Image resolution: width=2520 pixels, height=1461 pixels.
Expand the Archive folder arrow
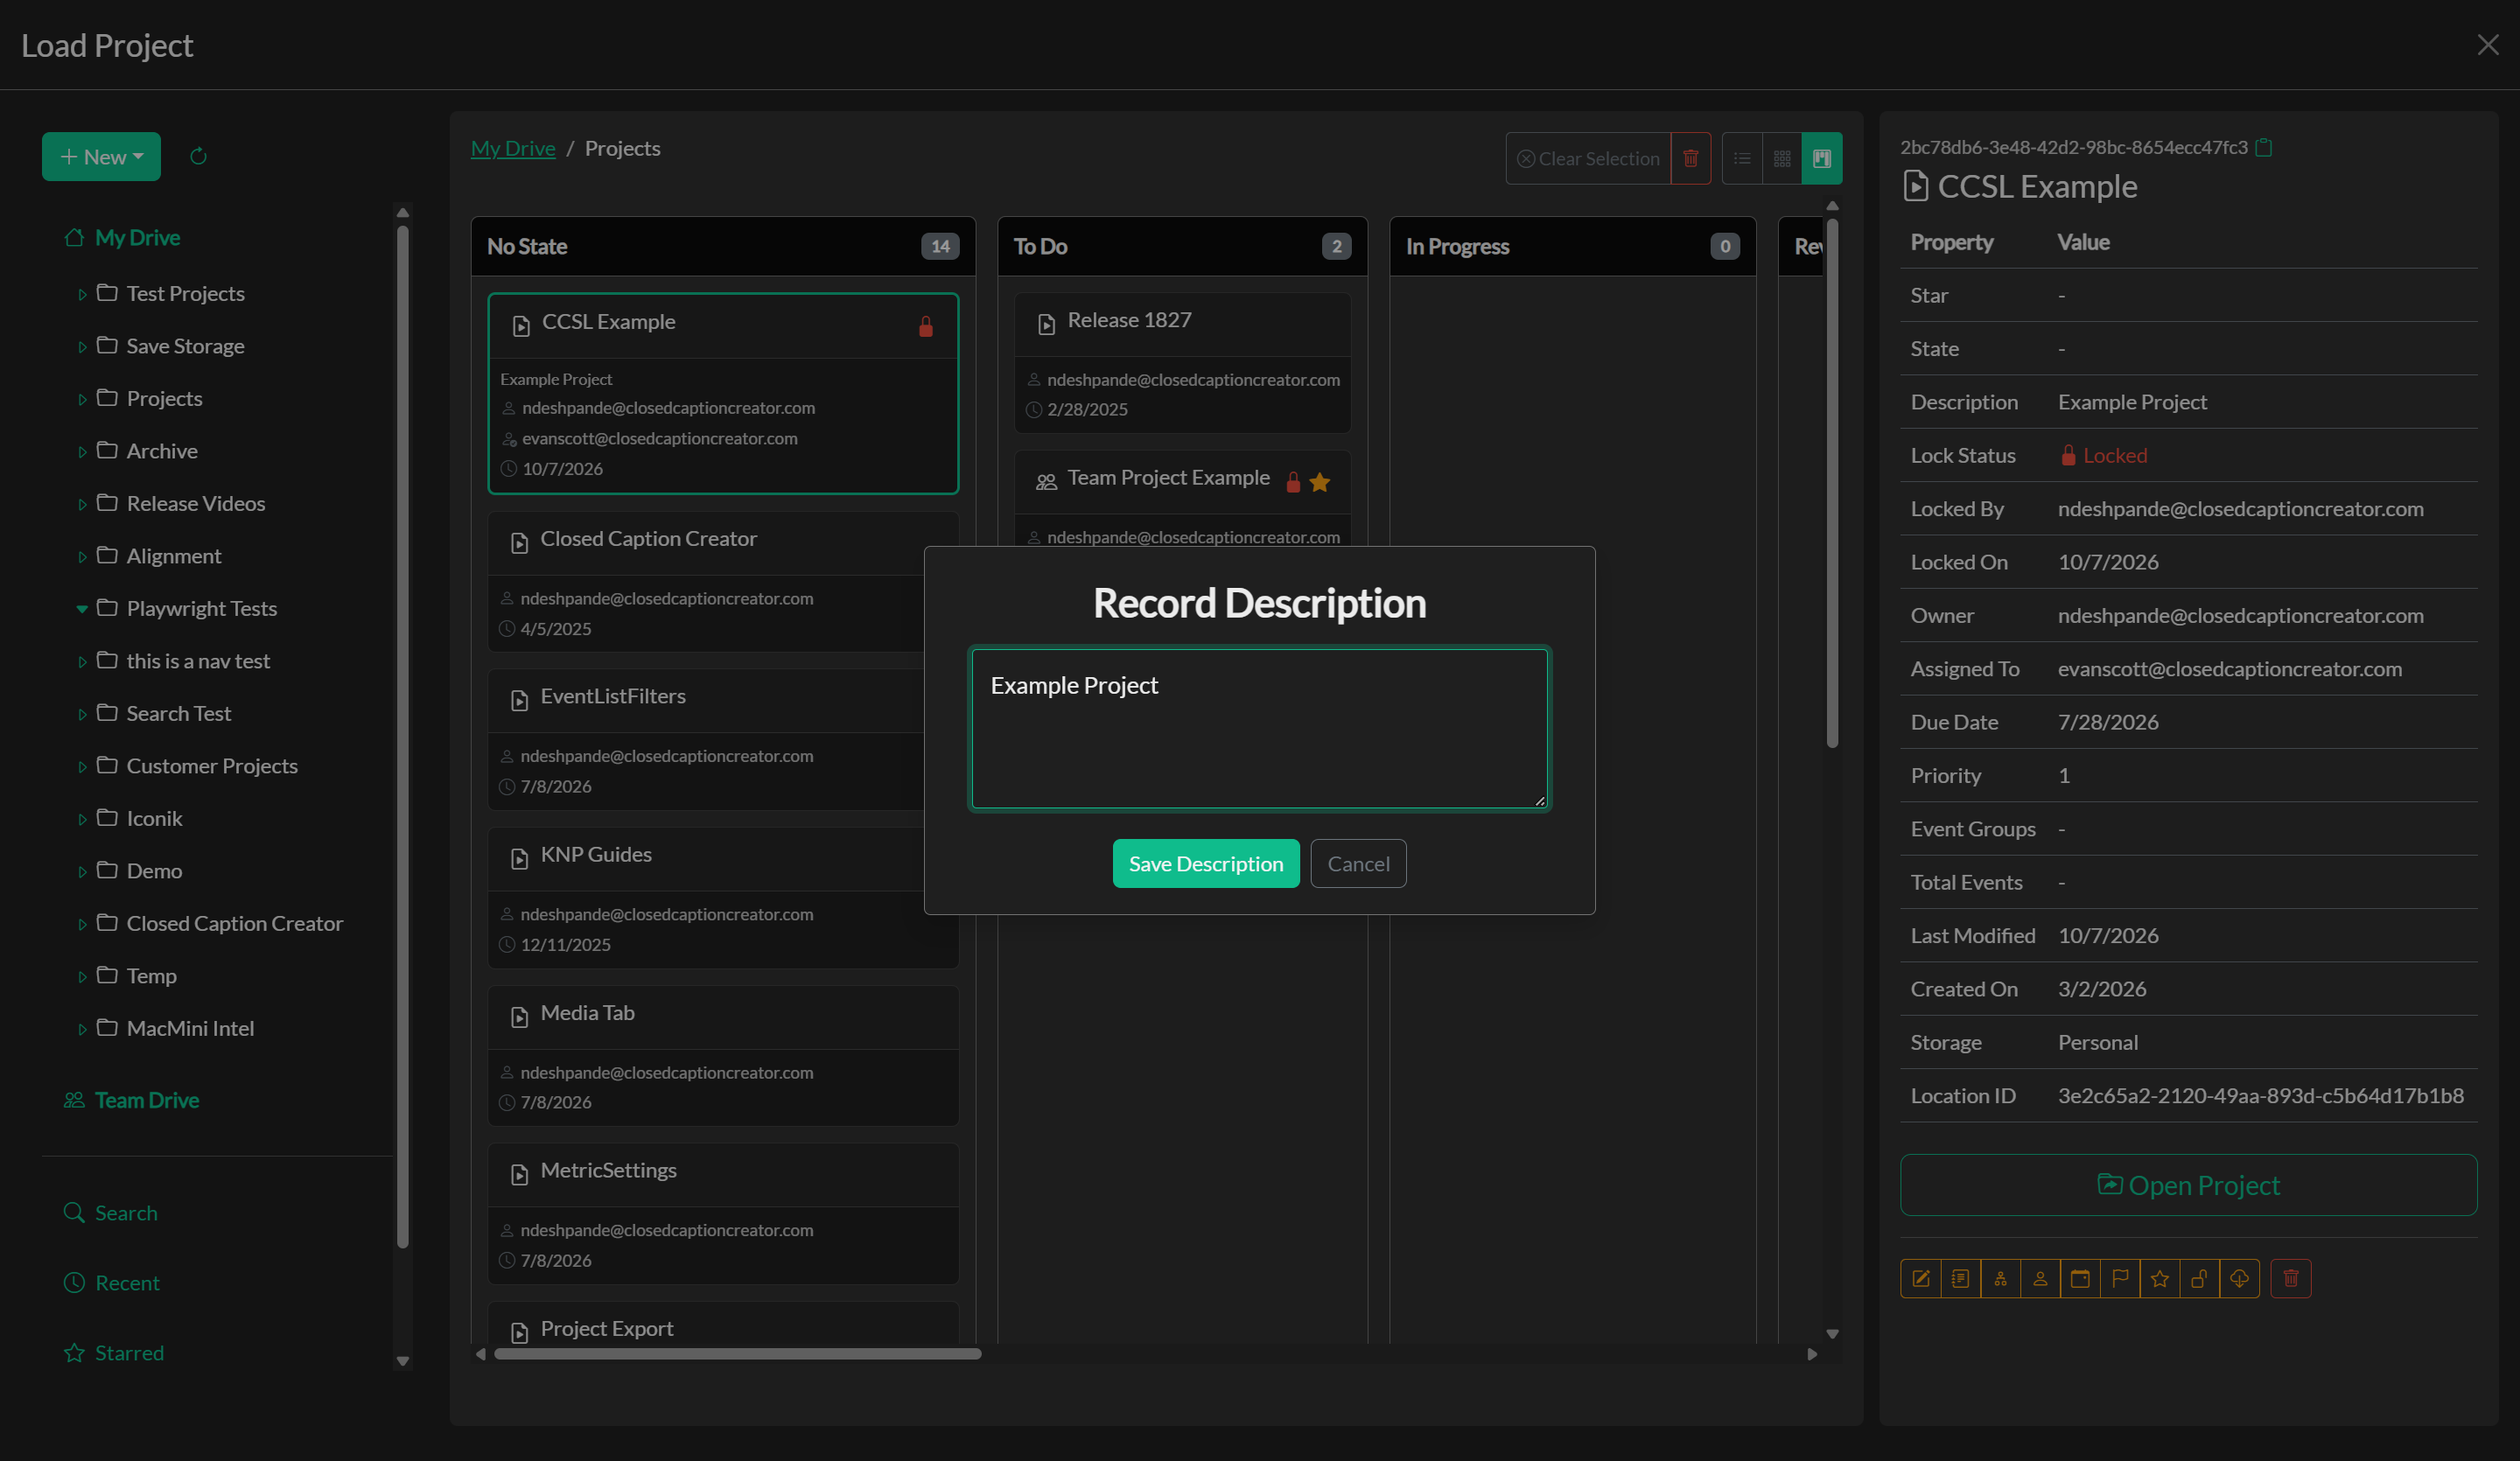tap(82, 452)
